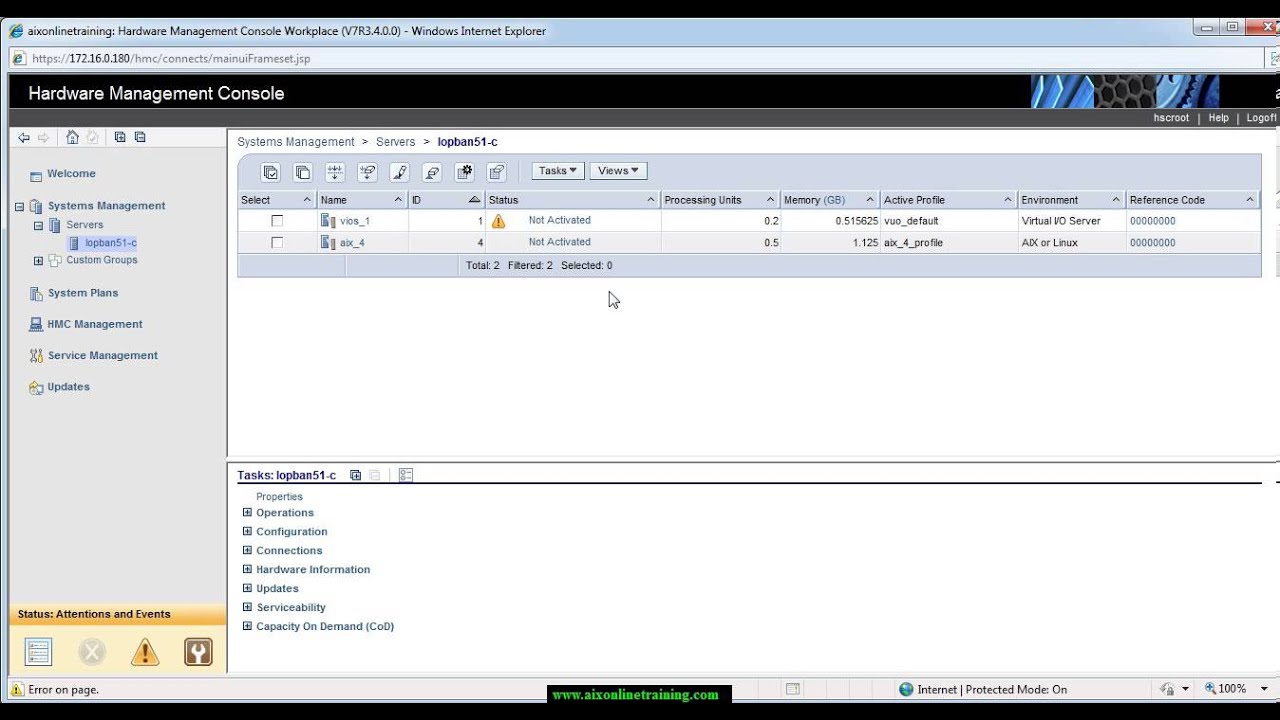Screen dimensions: 1280x720
Task: Expand the Configuration task group
Action: click(247, 531)
